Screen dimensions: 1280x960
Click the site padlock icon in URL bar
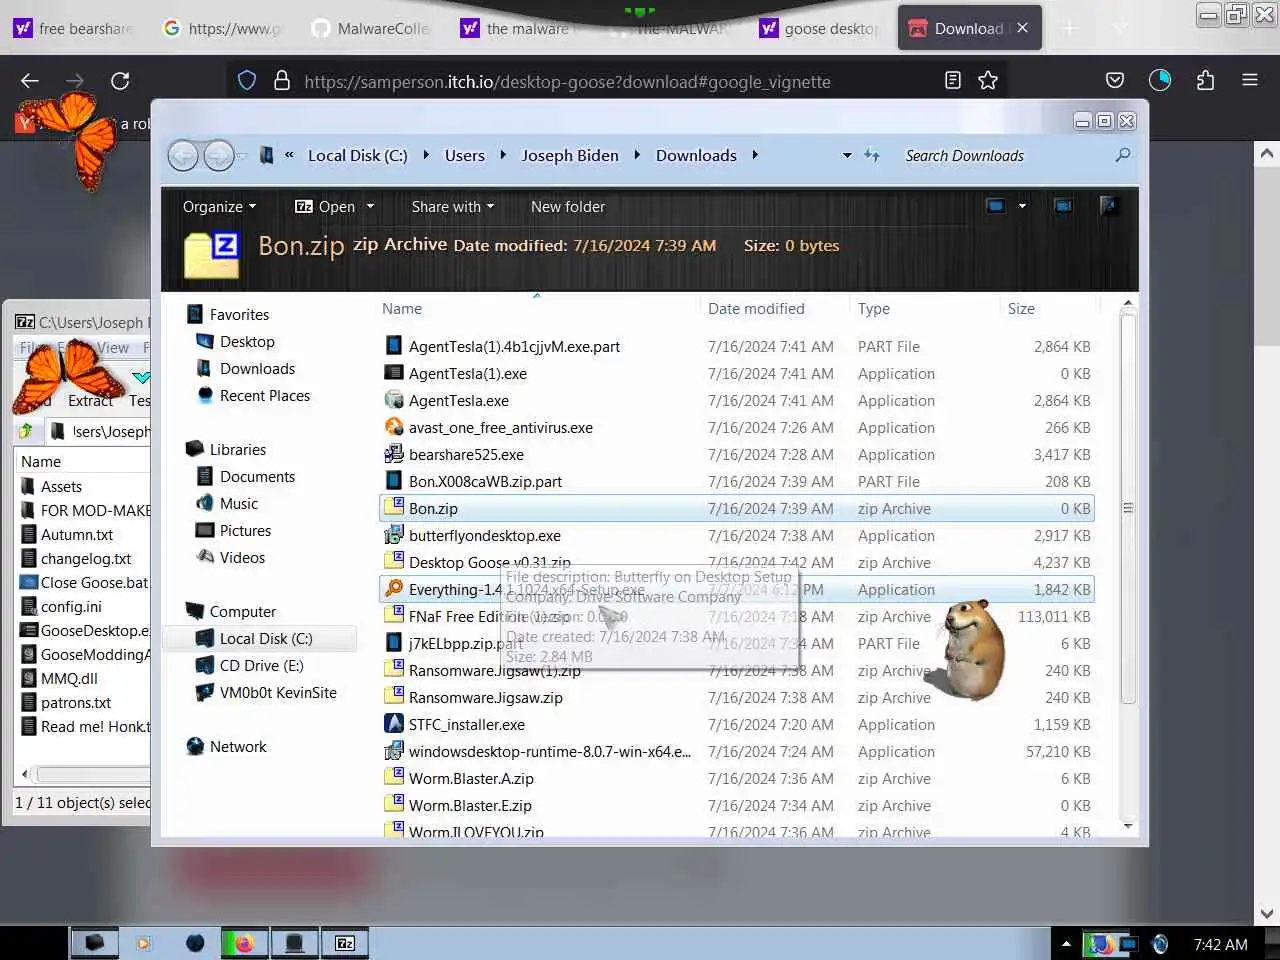coord(282,81)
